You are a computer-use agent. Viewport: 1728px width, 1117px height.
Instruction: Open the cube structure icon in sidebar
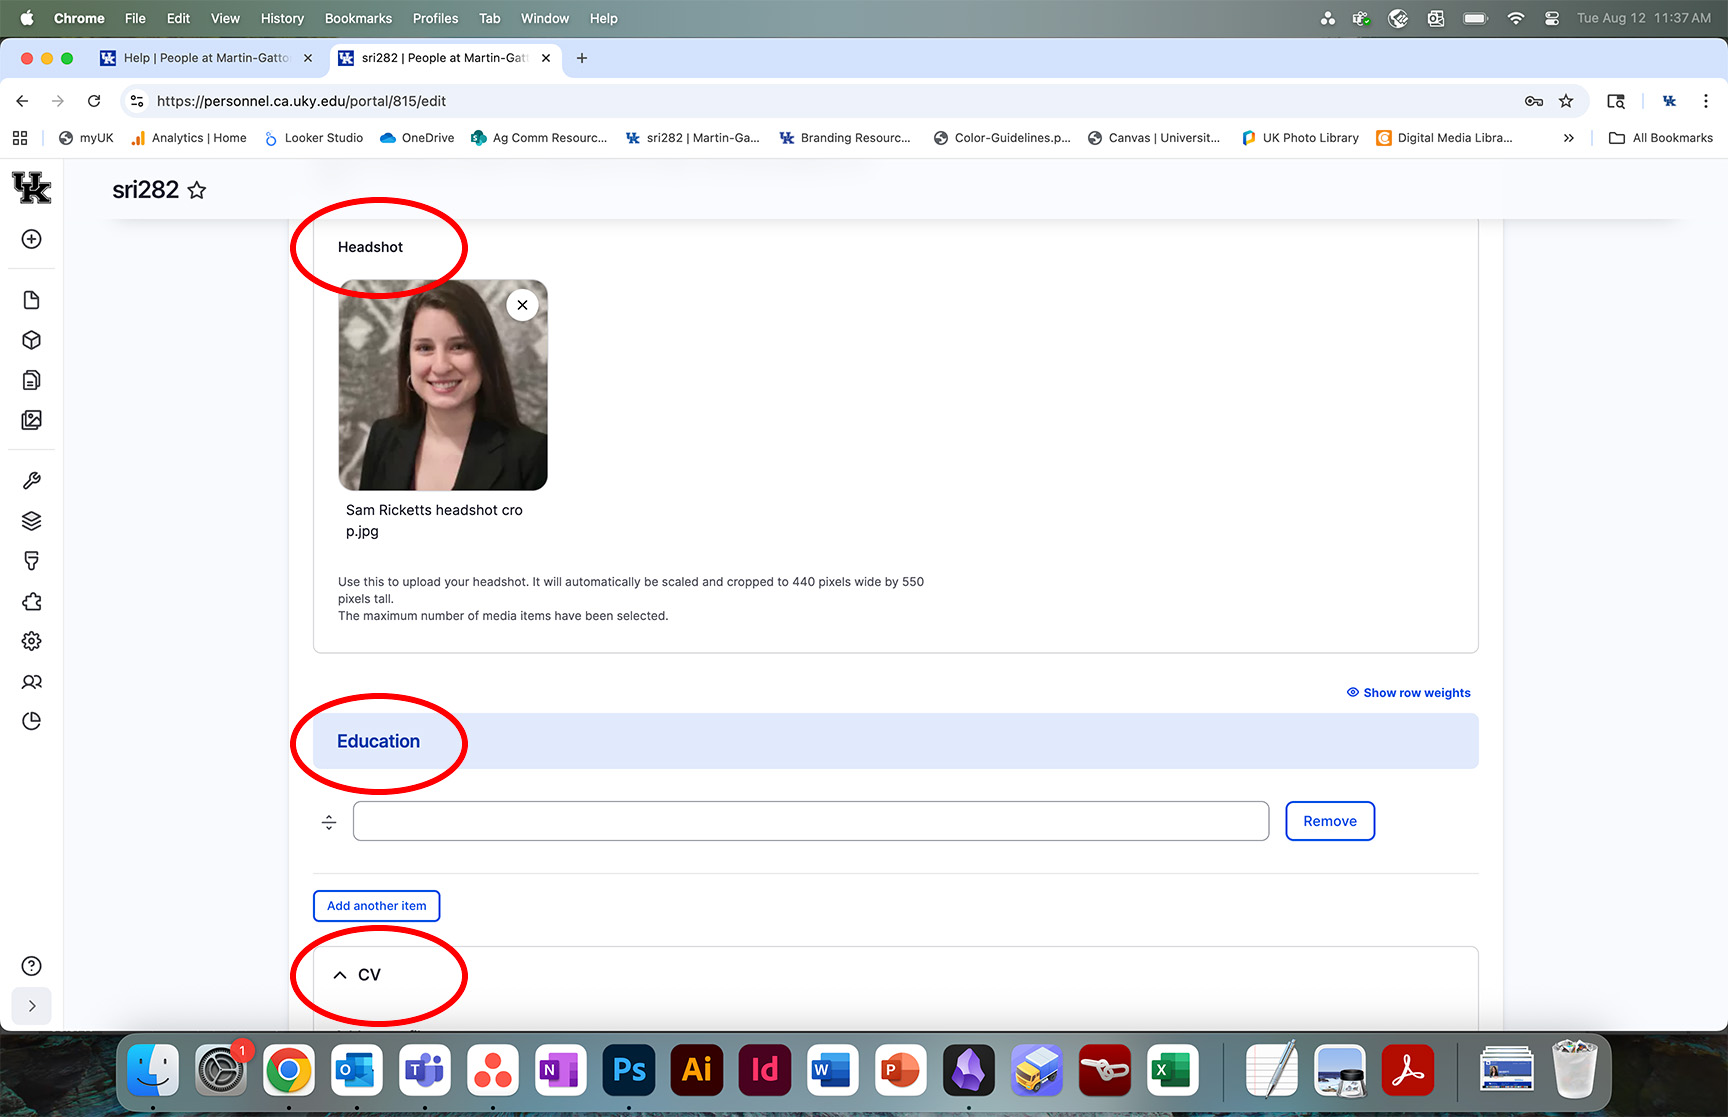32,340
